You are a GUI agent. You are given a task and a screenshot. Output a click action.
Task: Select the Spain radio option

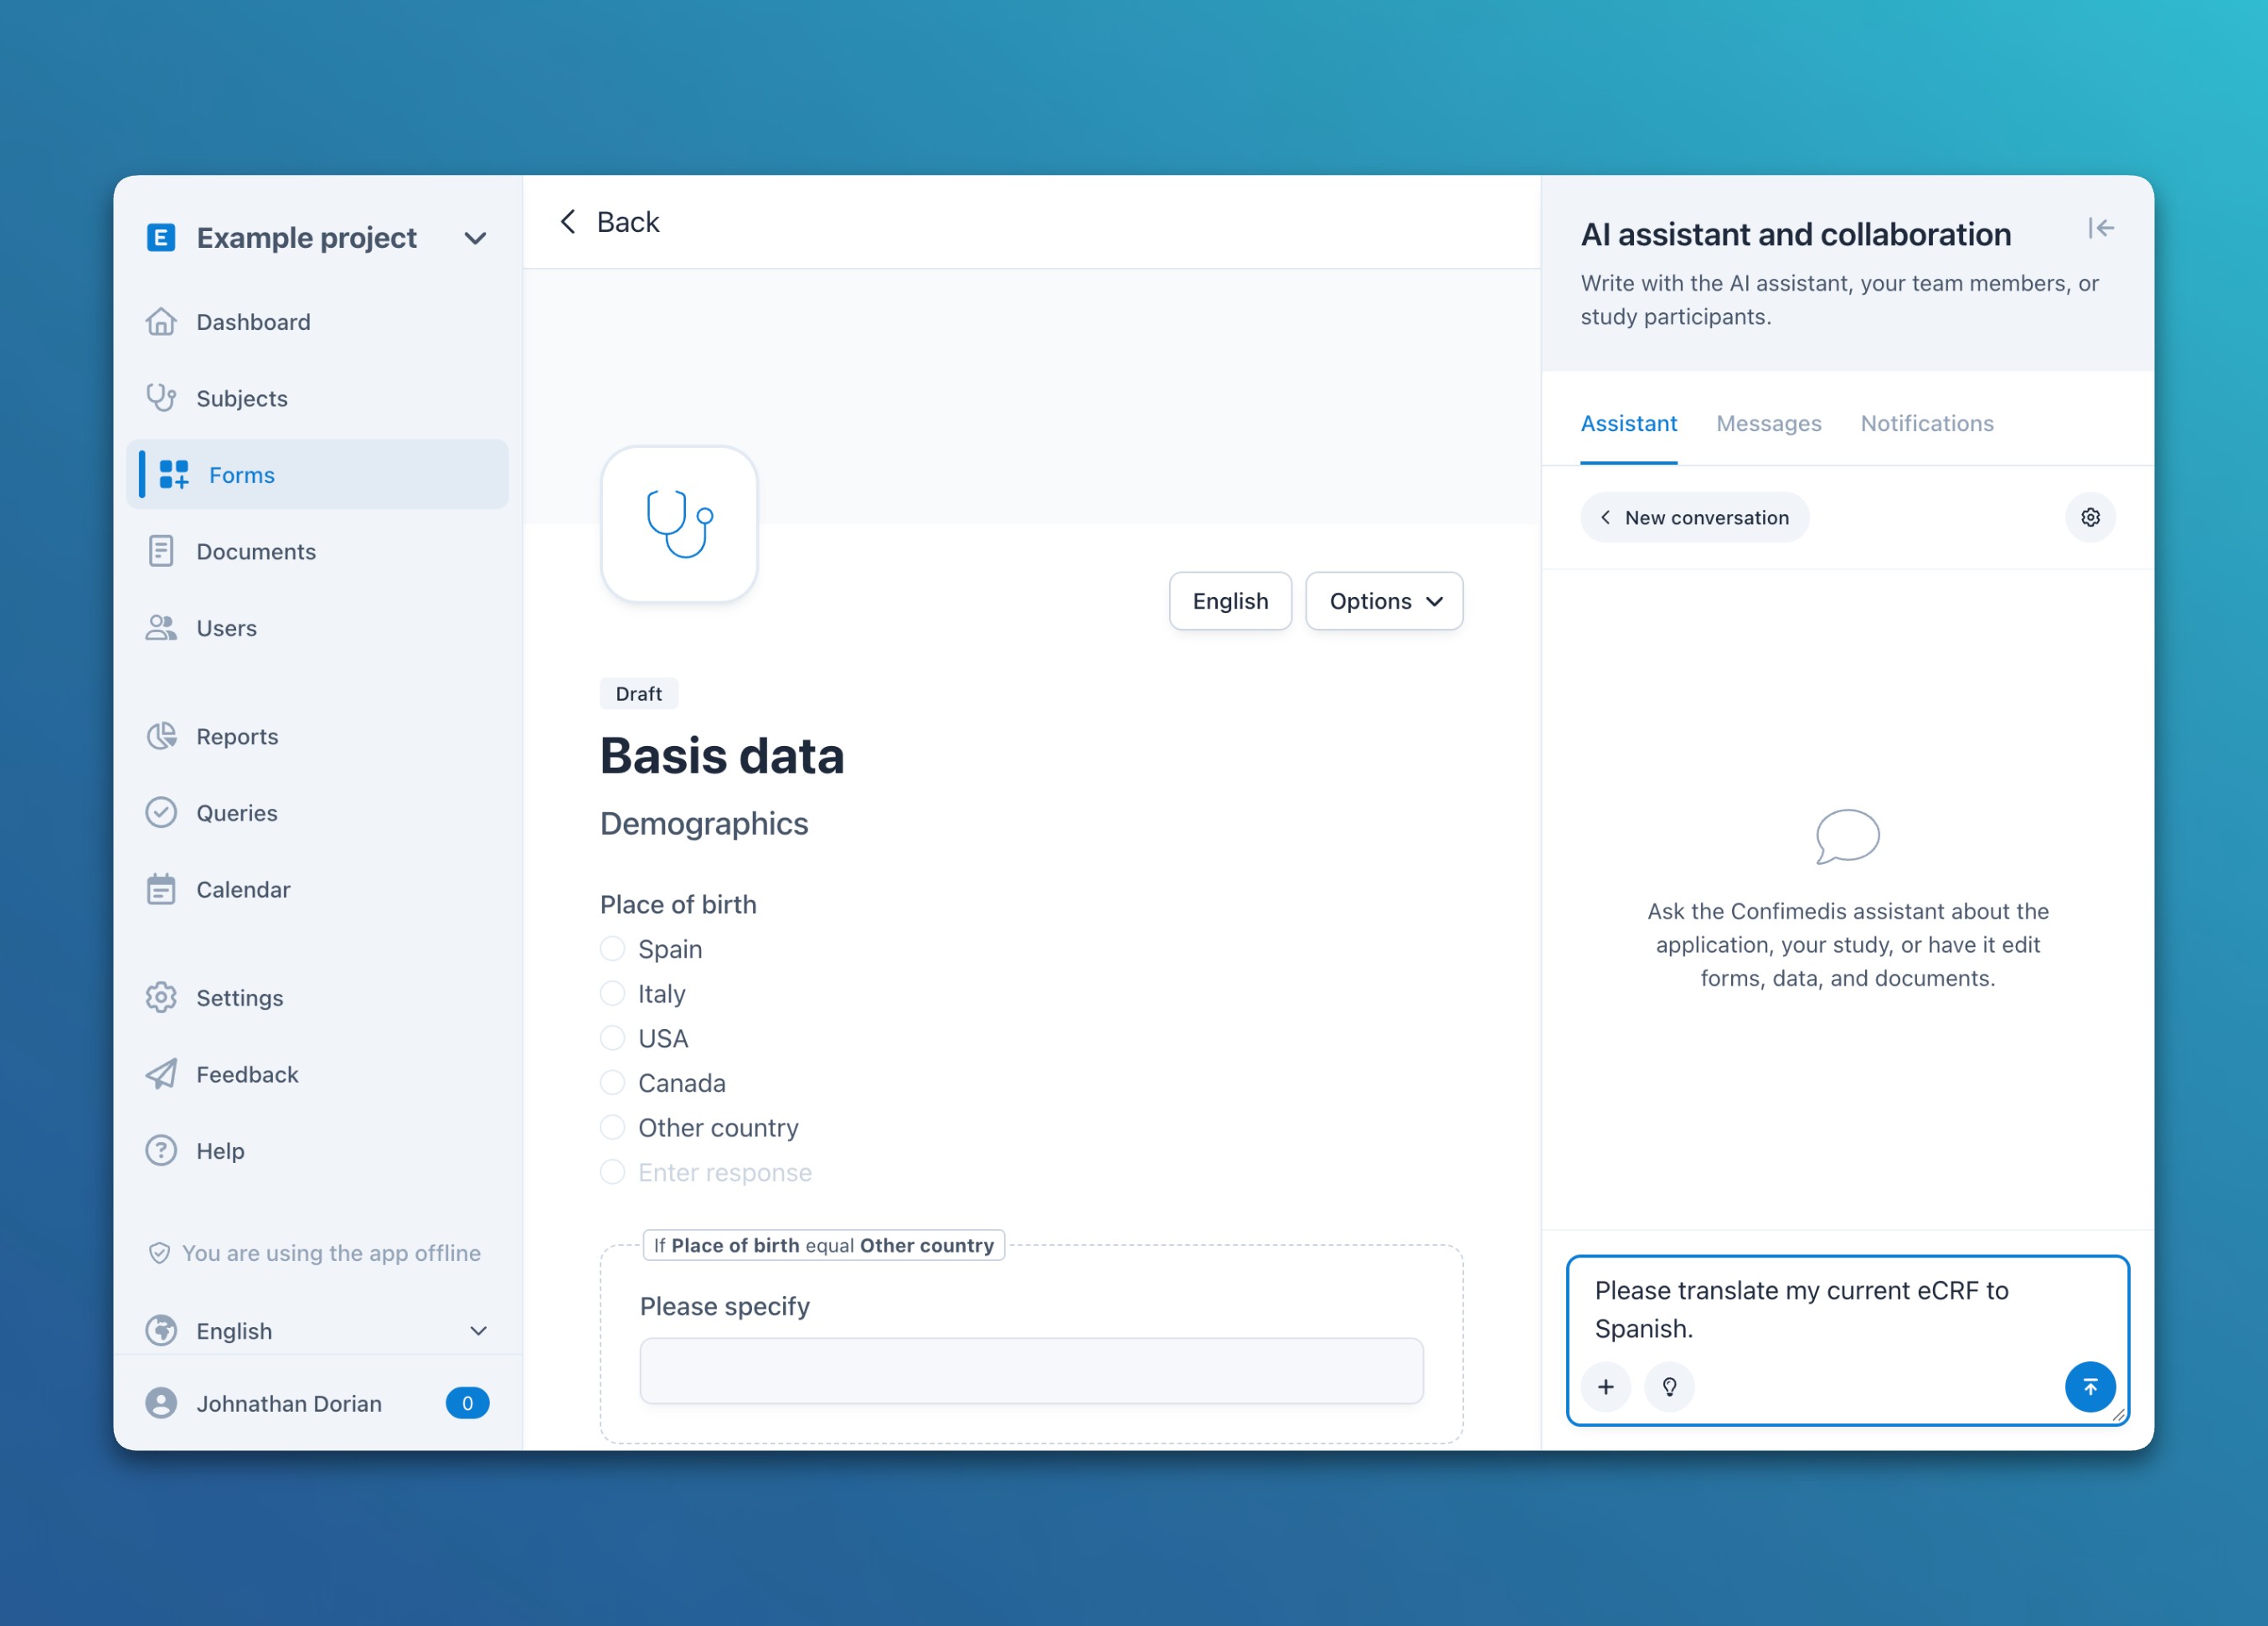(x=612, y=948)
